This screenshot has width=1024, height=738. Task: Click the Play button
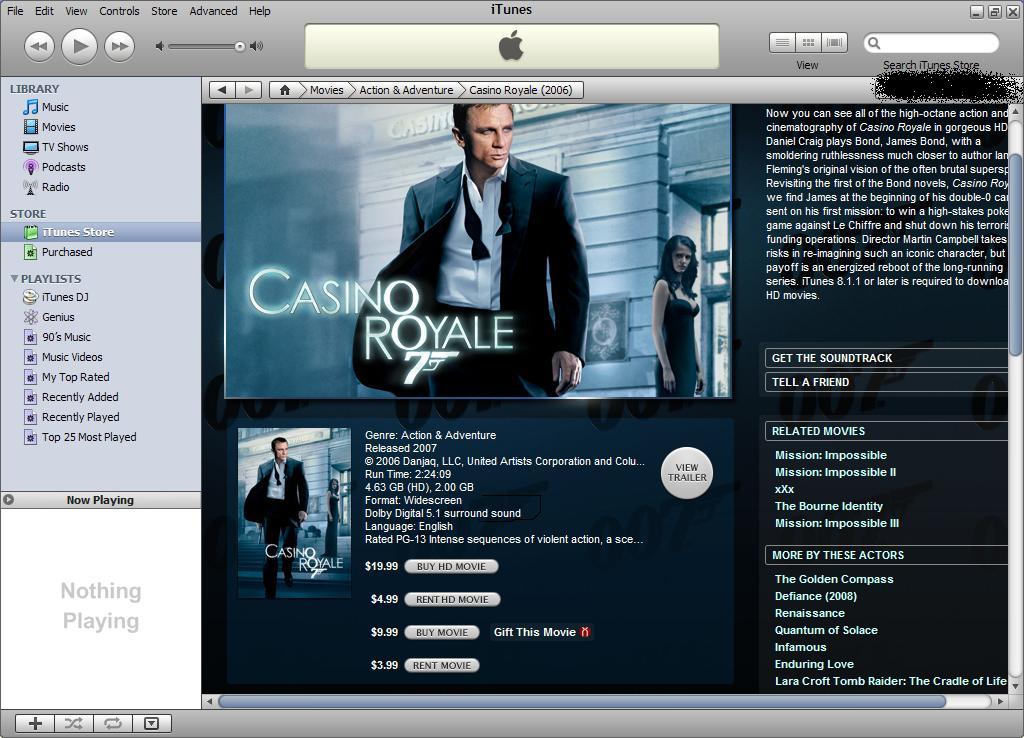(x=80, y=46)
